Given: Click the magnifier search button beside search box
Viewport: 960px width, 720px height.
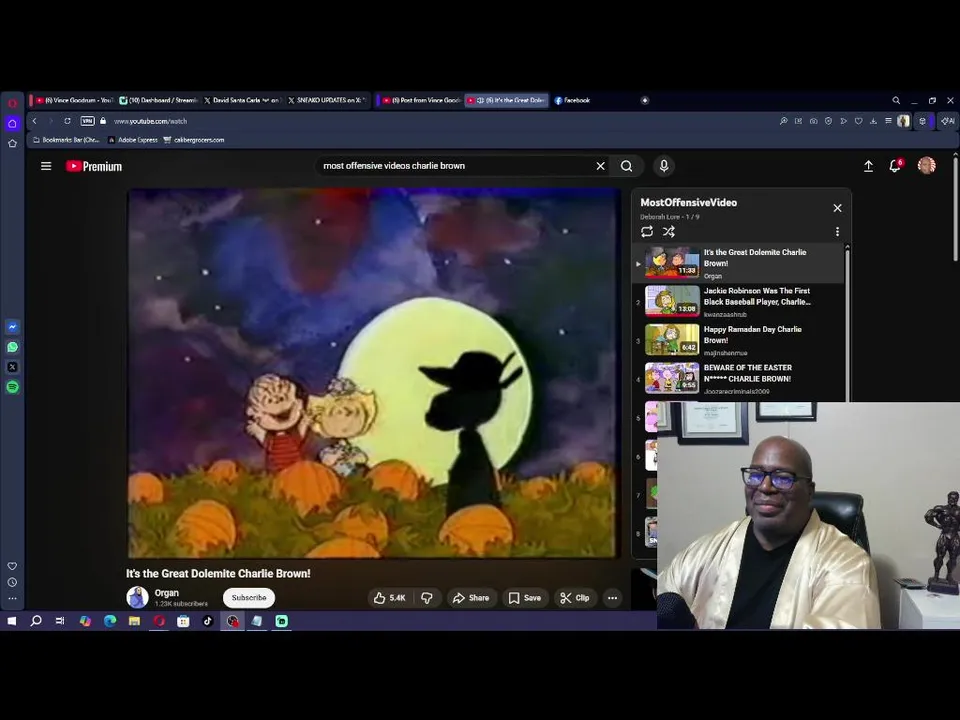Looking at the screenshot, I should tap(626, 166).
